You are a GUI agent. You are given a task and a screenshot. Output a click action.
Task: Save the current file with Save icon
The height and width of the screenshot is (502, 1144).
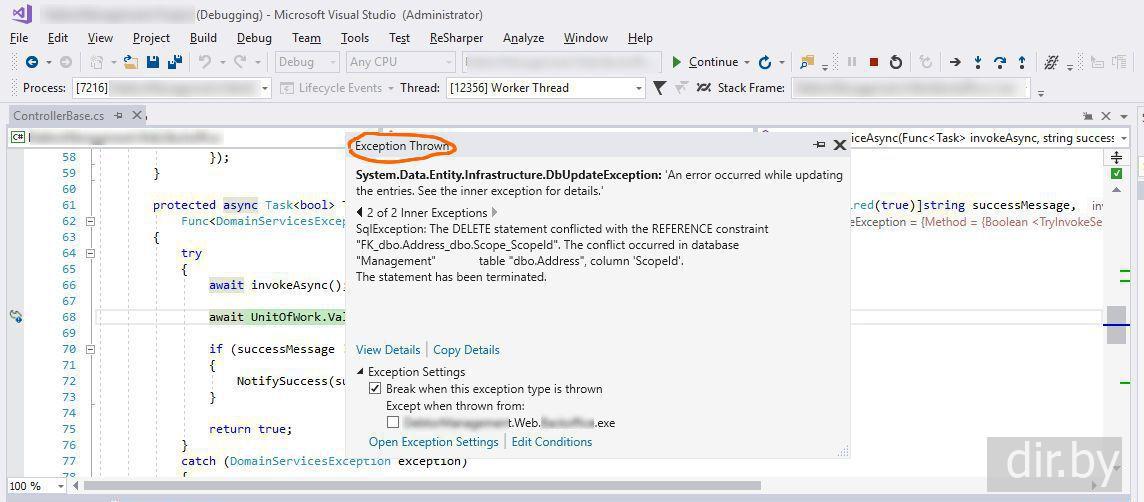(x=152, y=62)
